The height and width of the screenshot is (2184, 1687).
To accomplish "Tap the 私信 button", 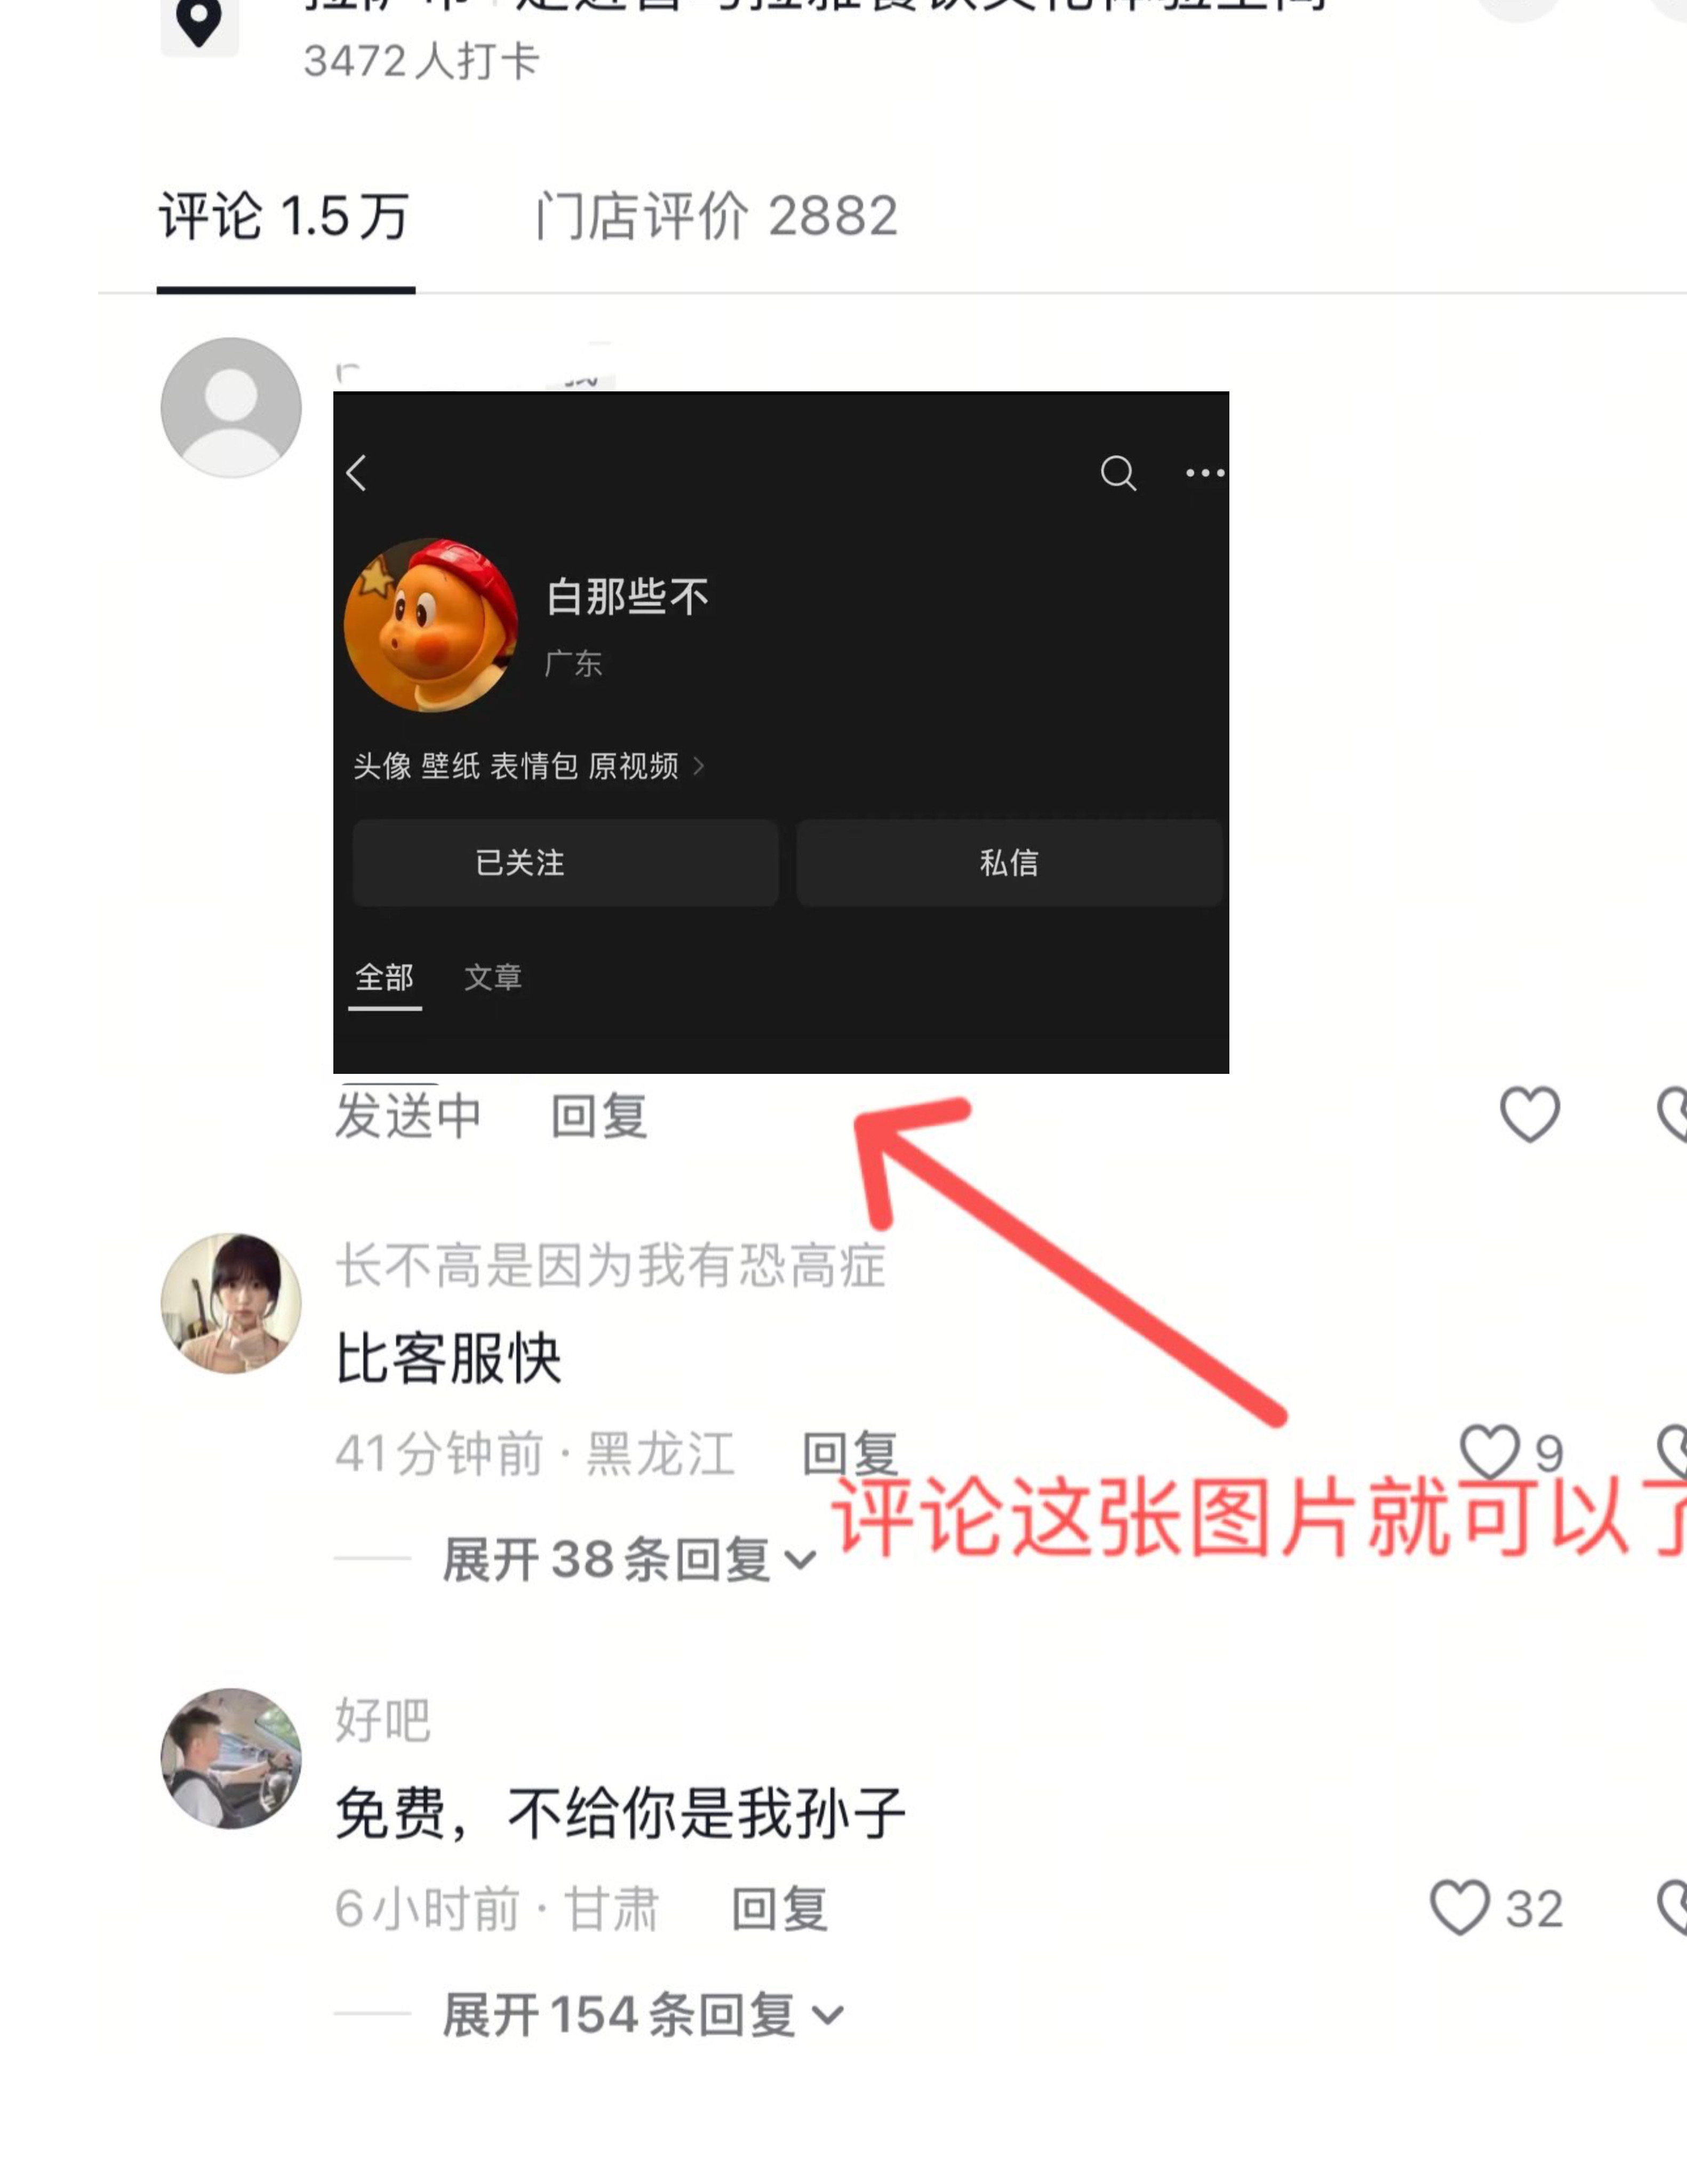I will (x=1009, y=863).
